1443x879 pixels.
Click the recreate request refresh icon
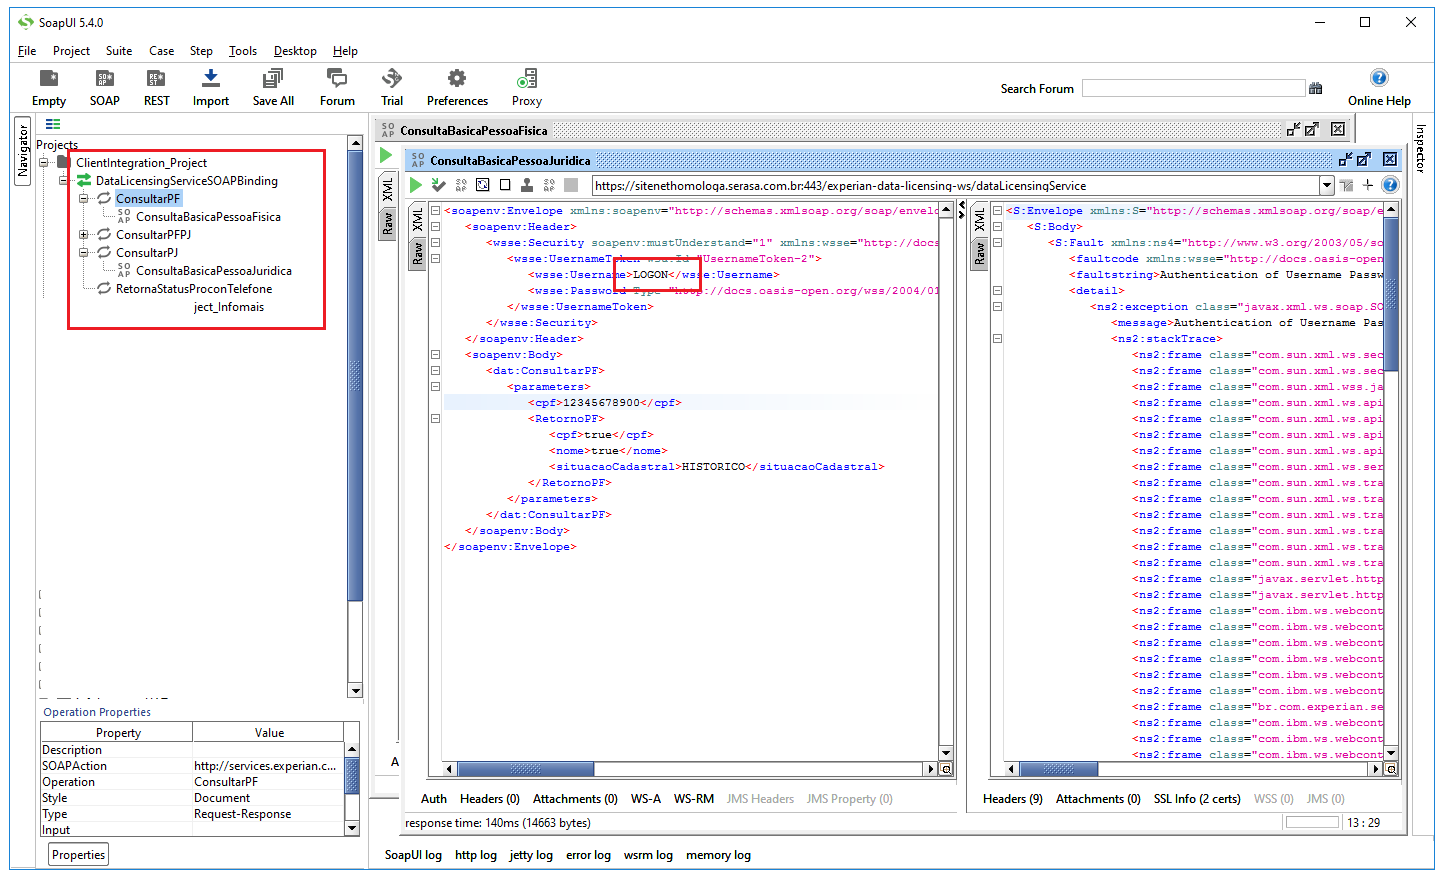pyautogui.click(x=482, y=185)
